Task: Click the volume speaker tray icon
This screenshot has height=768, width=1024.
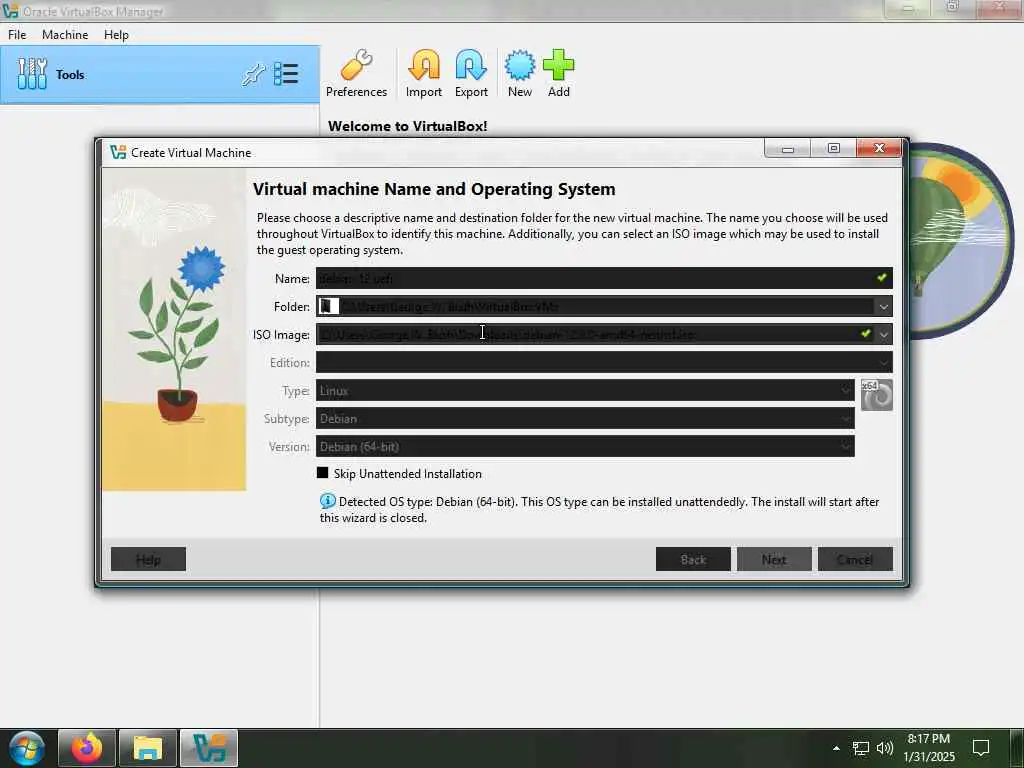Action: click(x=885, y=748)
